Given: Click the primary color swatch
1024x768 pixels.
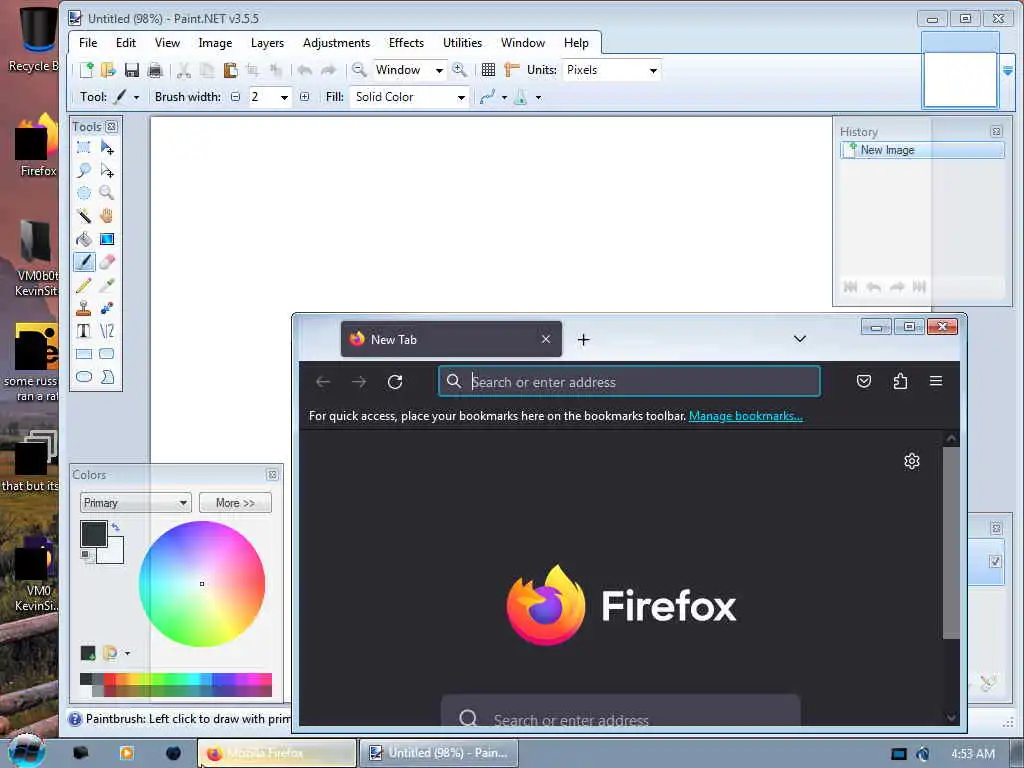Looking at the screenshot, I should tap(93, 534).
